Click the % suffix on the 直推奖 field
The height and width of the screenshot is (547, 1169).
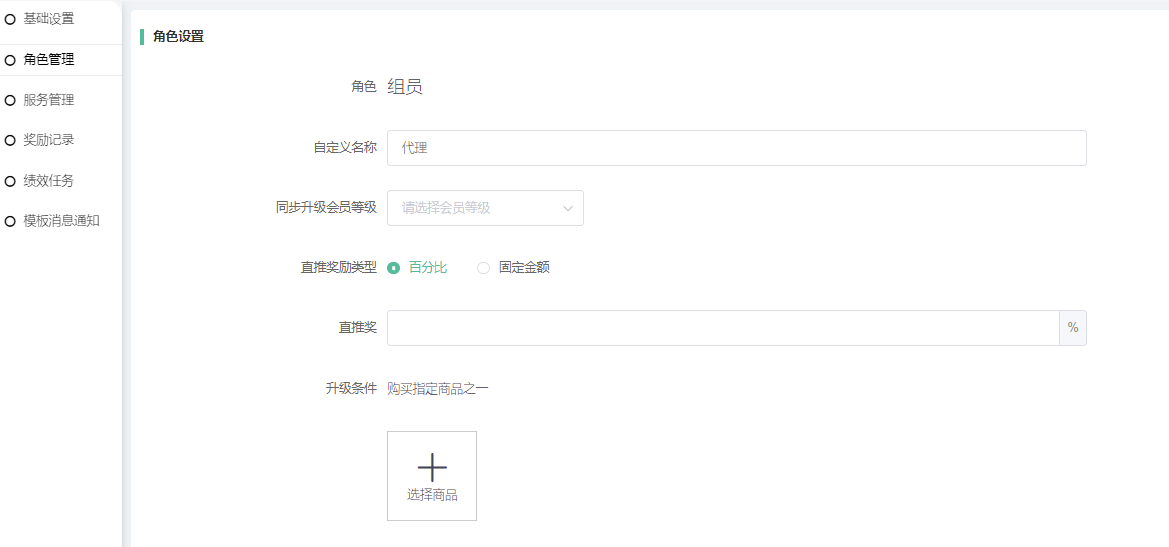1072,328
